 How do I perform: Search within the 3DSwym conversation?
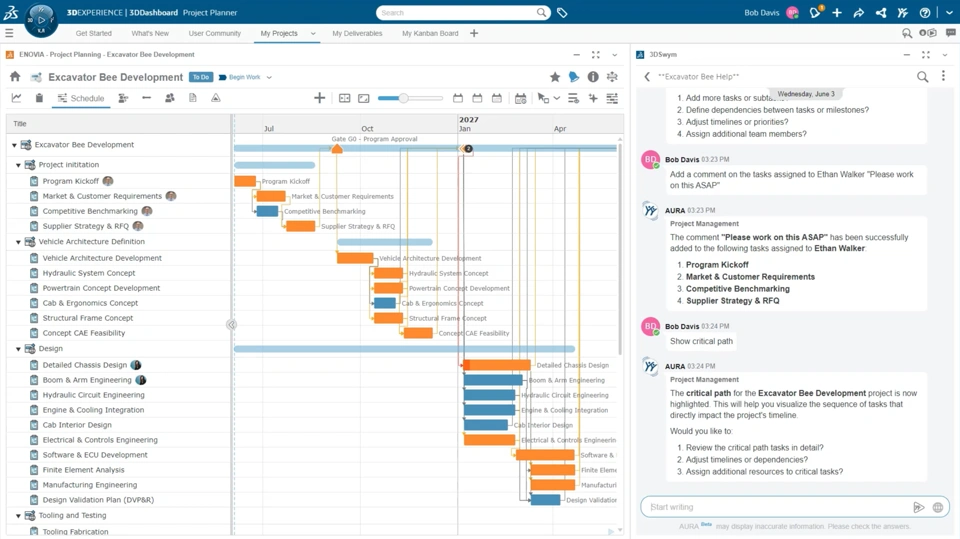pyautogui.click(x=922, y=77)
